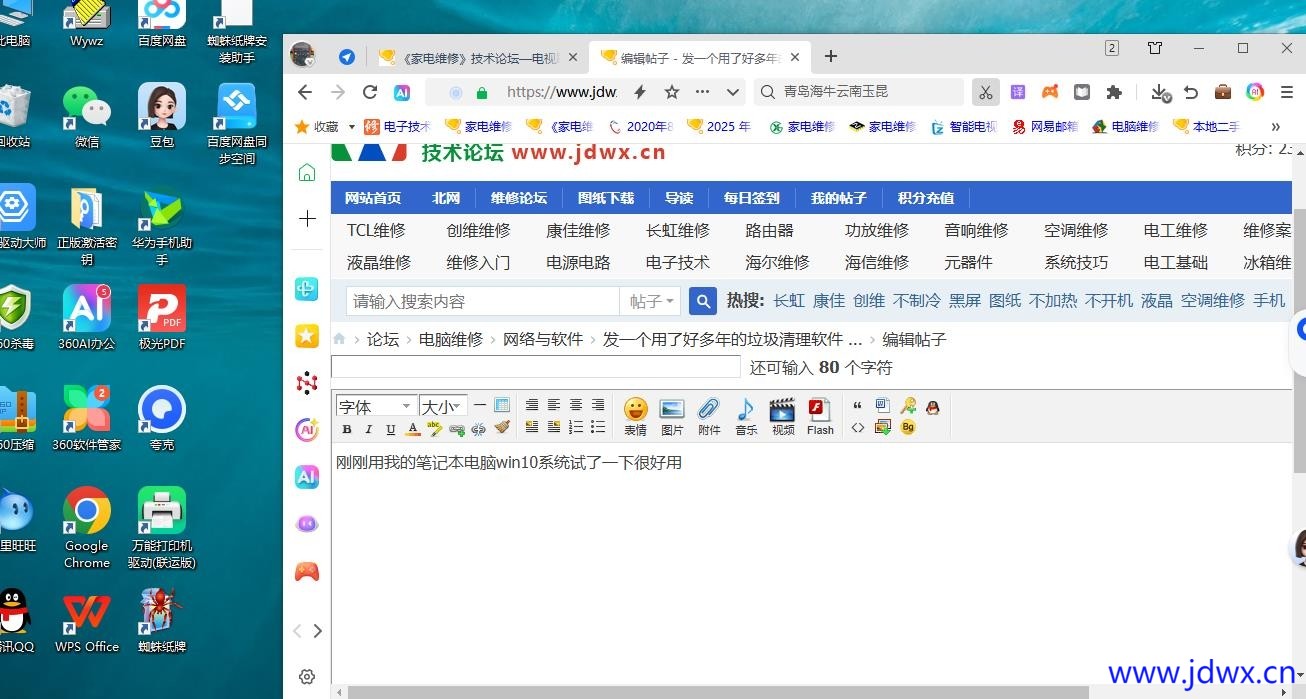Open the 附件 attachment paperclip tool
This screenshot has height=699, width=1306.
point(709,414)
